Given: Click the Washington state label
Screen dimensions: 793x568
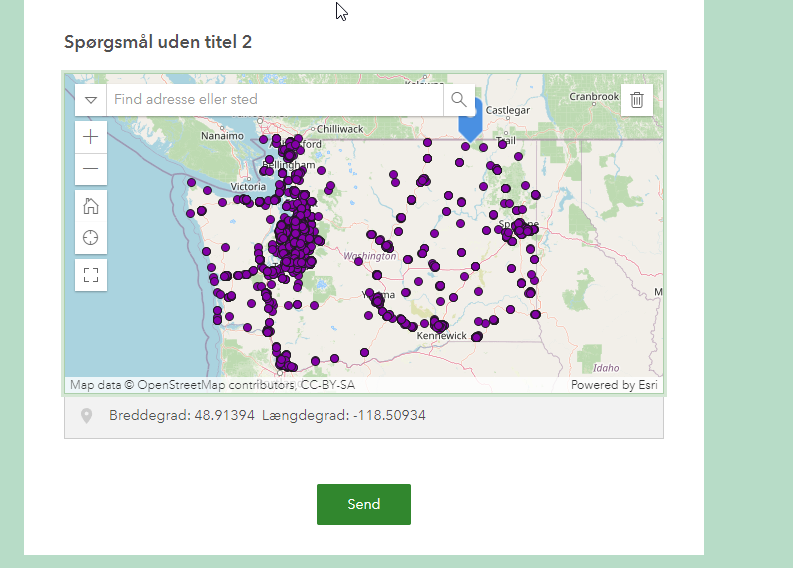Looking at the screenshot, I should click(370, 256).
